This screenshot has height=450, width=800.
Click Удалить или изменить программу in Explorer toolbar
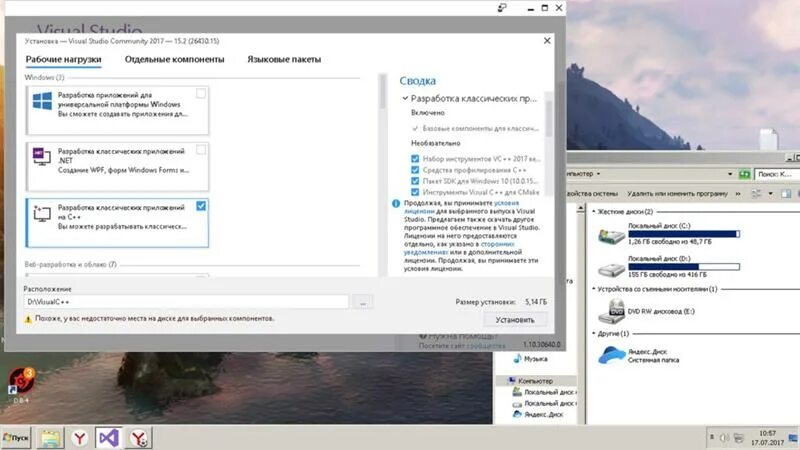tap(677, 194)
